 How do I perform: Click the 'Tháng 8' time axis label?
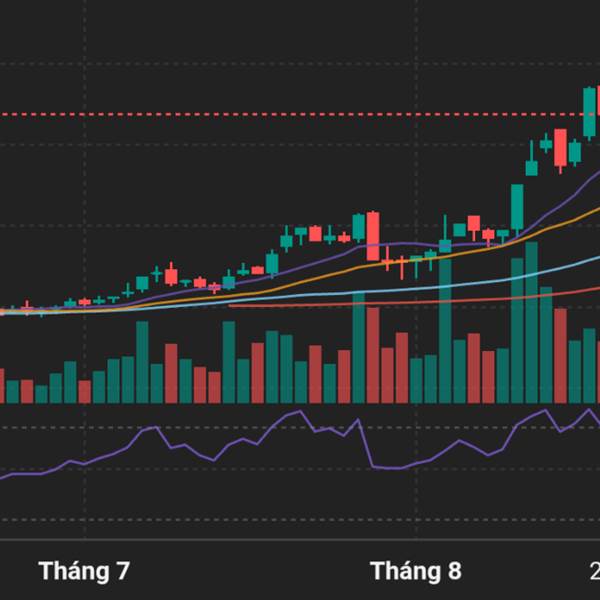point(416,571)
